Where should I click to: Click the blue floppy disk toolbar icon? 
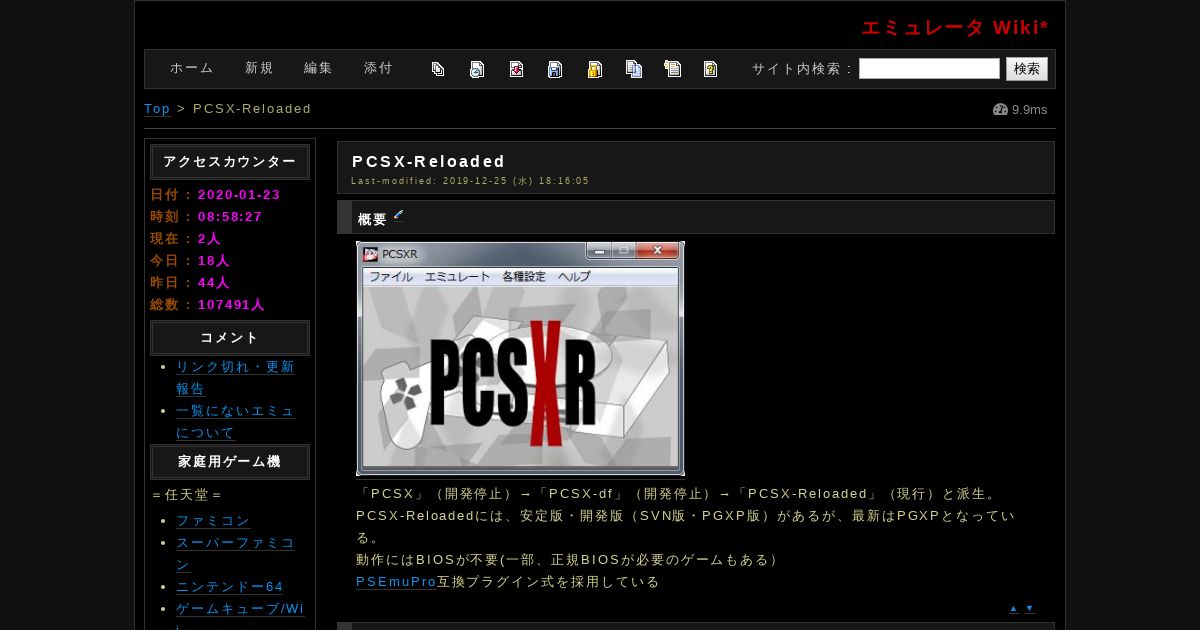click(555, 69)
